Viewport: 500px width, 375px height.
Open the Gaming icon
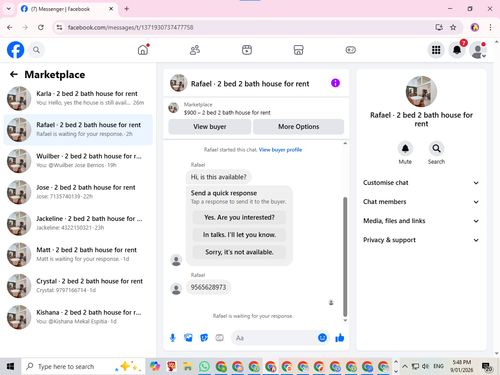point(350,50)
